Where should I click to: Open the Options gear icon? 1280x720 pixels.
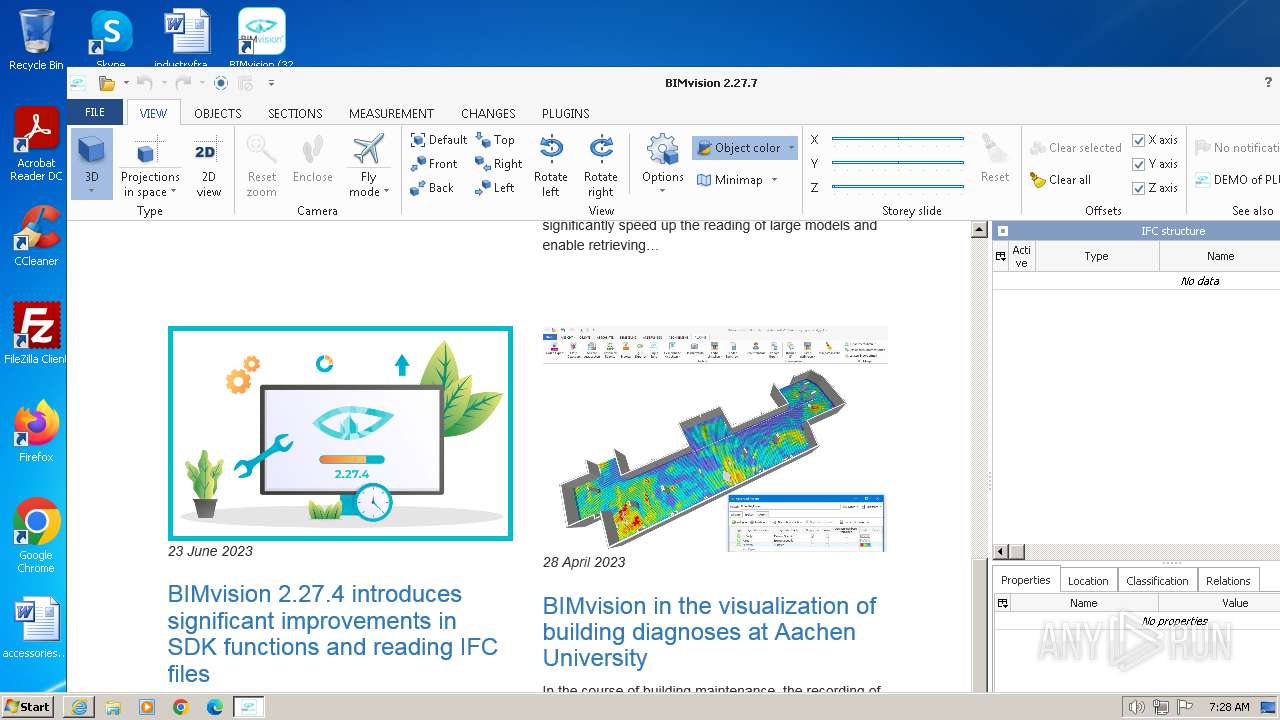662,151
